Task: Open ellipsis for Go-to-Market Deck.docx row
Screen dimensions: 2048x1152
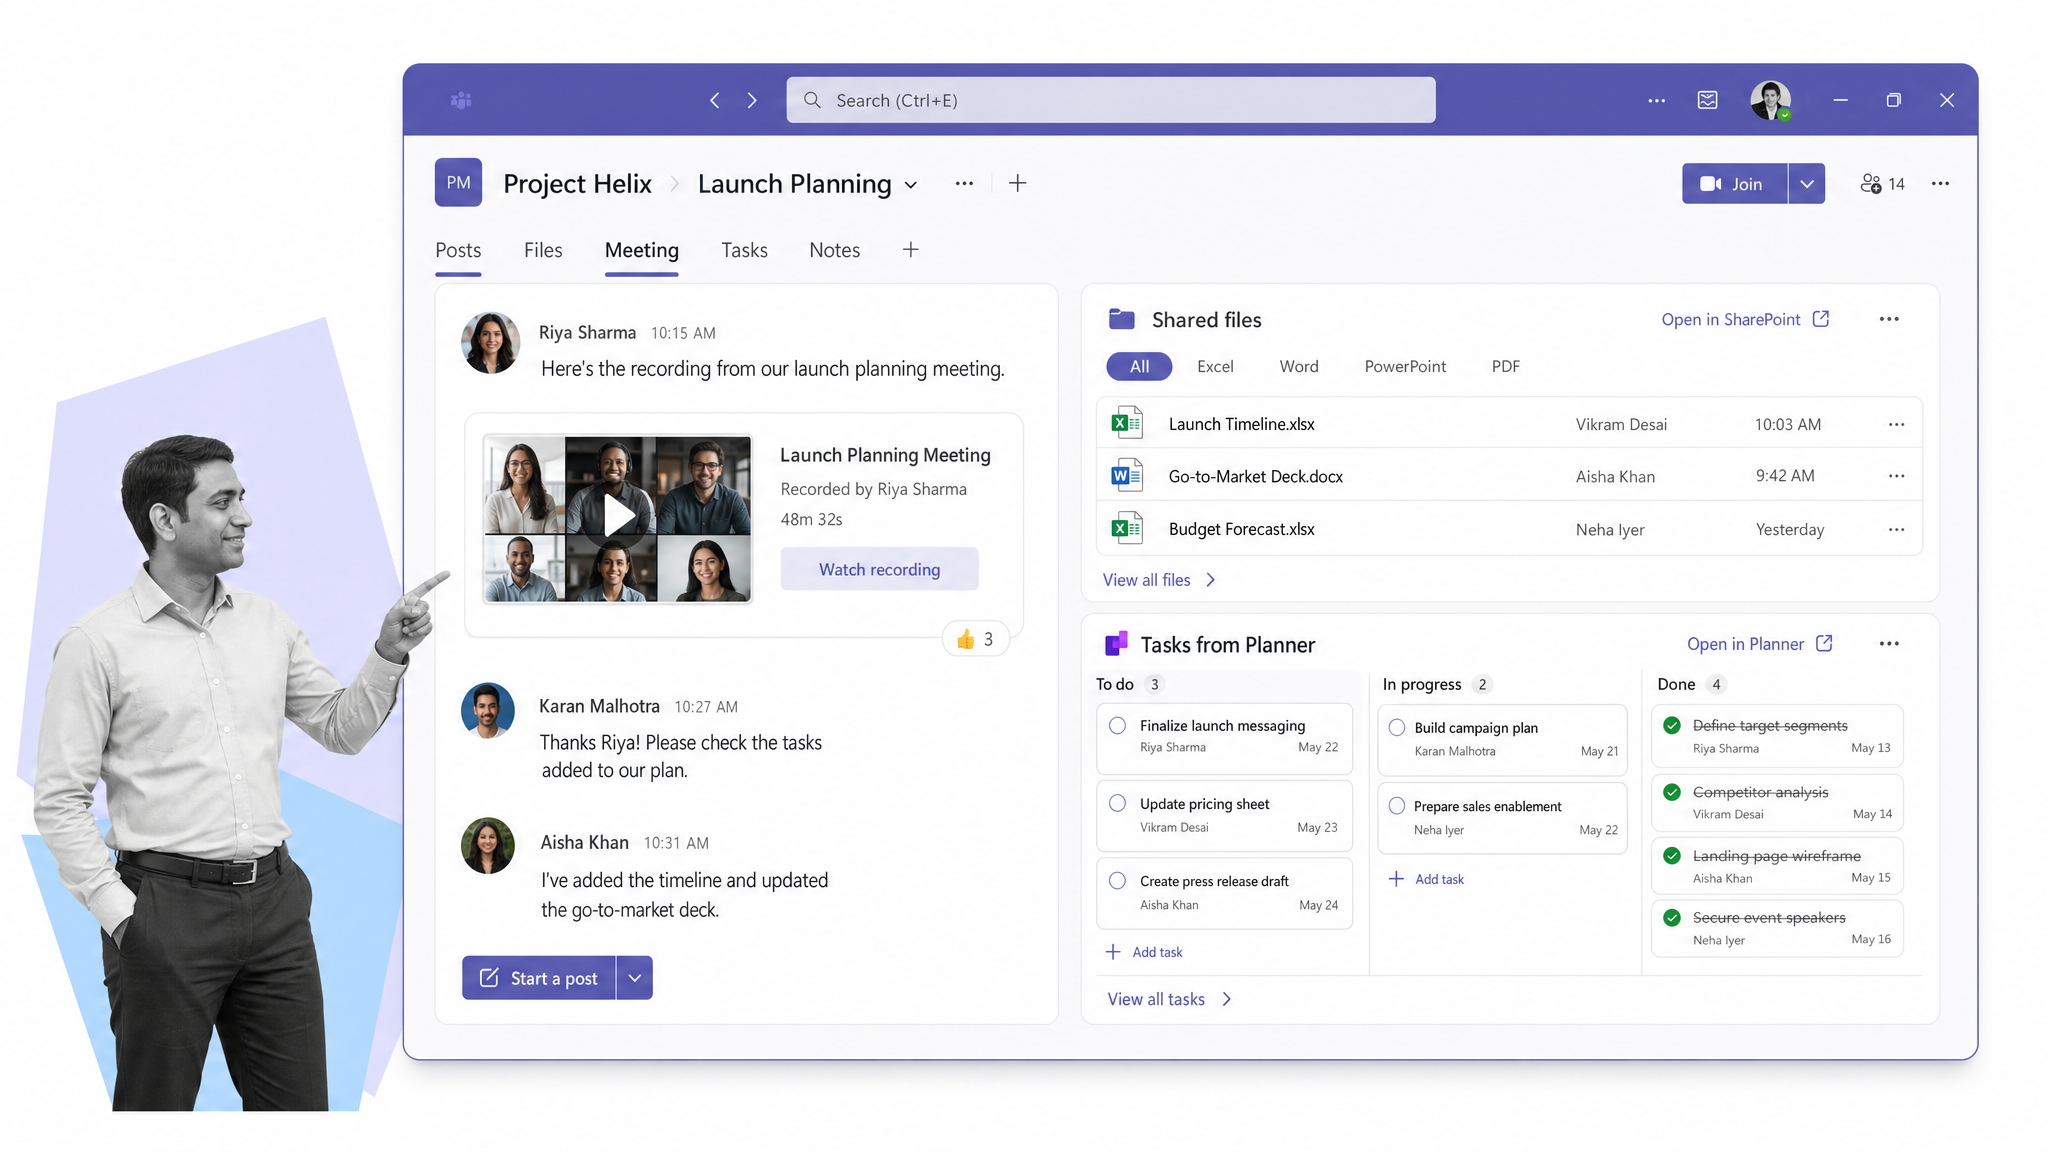Action: tap(1896, 476)
